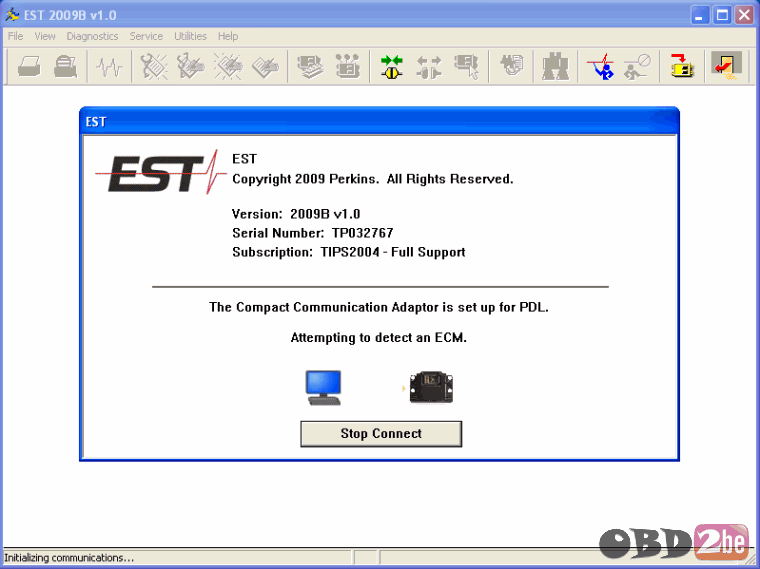This screenshot has height=569, width=760.
Task: Open the File menu
Action: coord(16,36)
